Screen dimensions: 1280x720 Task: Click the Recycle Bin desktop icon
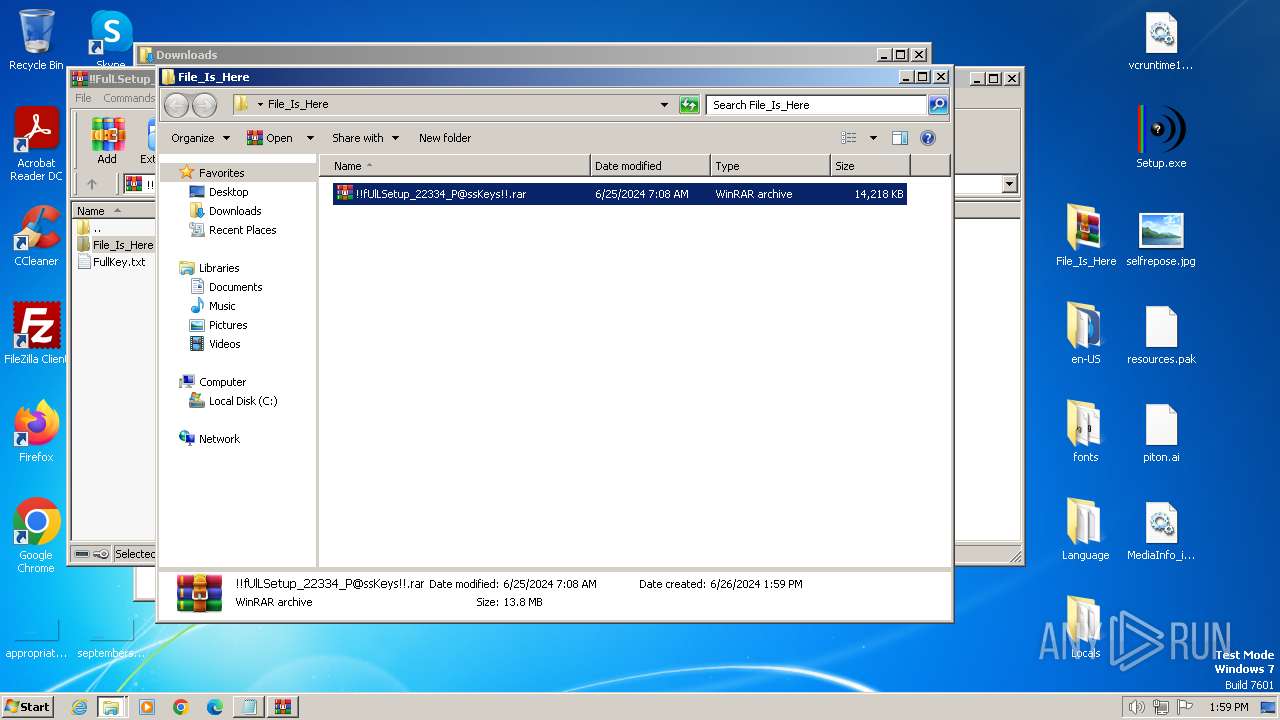coord(36,40)
